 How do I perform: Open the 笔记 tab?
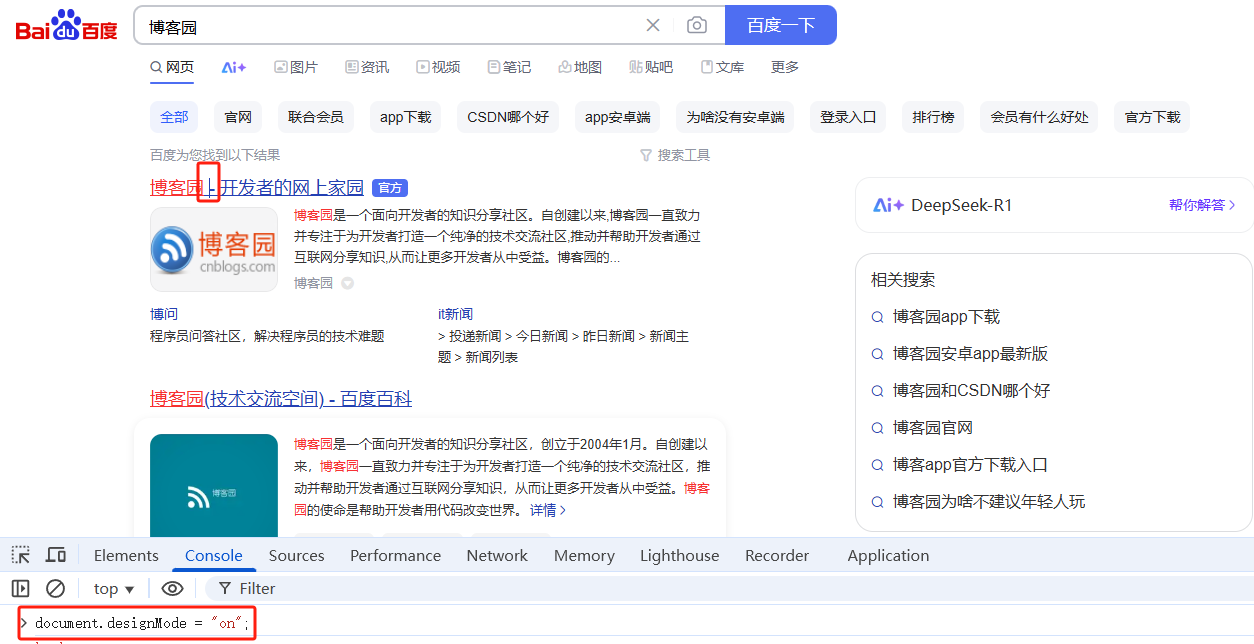[509, 67]
